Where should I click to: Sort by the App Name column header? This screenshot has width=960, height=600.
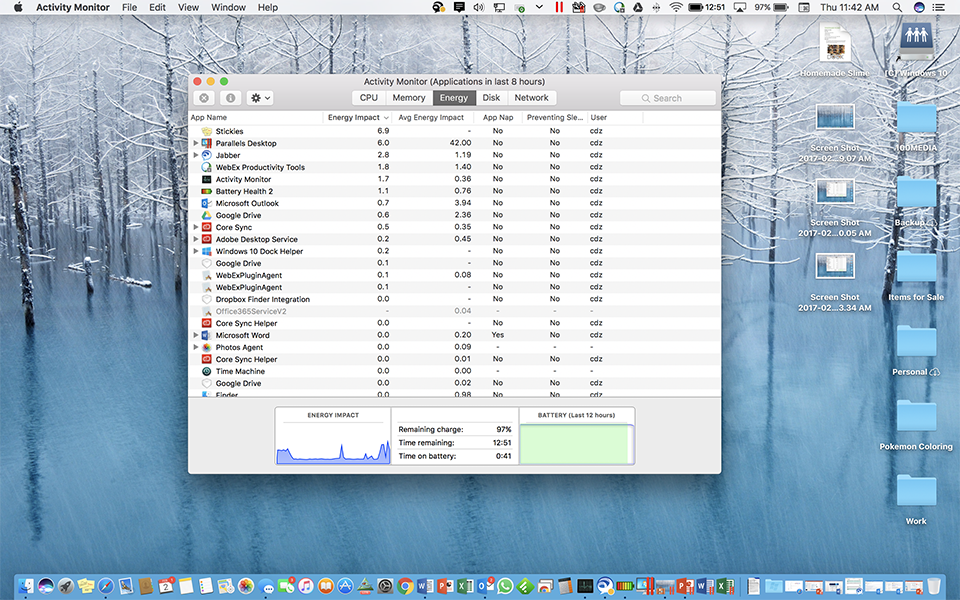[x=256, y=118]
